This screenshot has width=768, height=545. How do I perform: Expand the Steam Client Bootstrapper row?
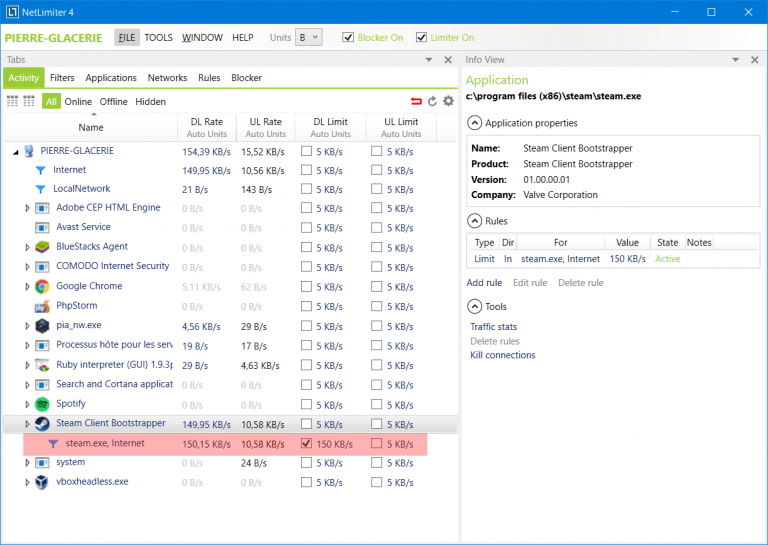[27, 424]
